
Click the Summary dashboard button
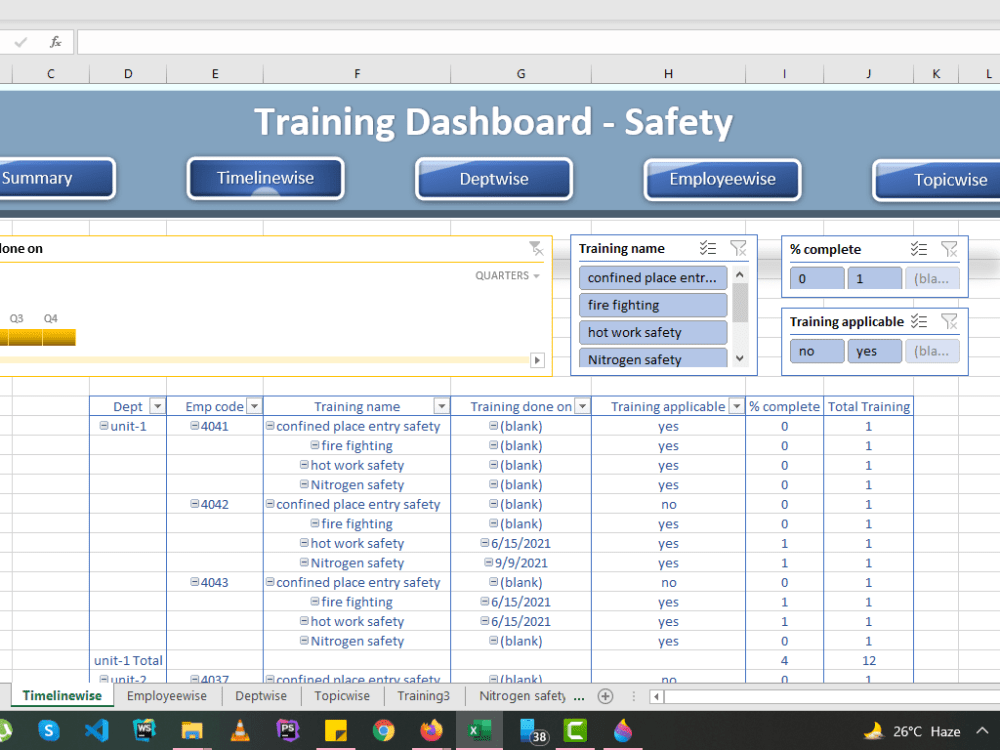[40, 178]
